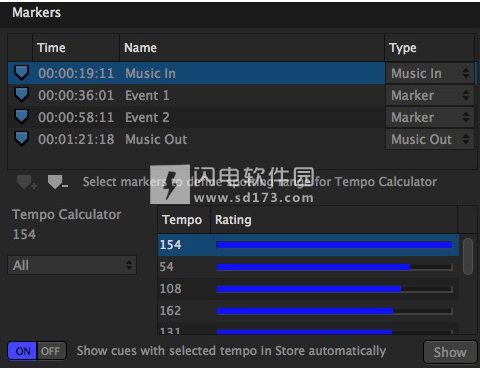Click the add marker icon with plus
The width and height of the screenshot is (480, 369).
pos(26,182)
